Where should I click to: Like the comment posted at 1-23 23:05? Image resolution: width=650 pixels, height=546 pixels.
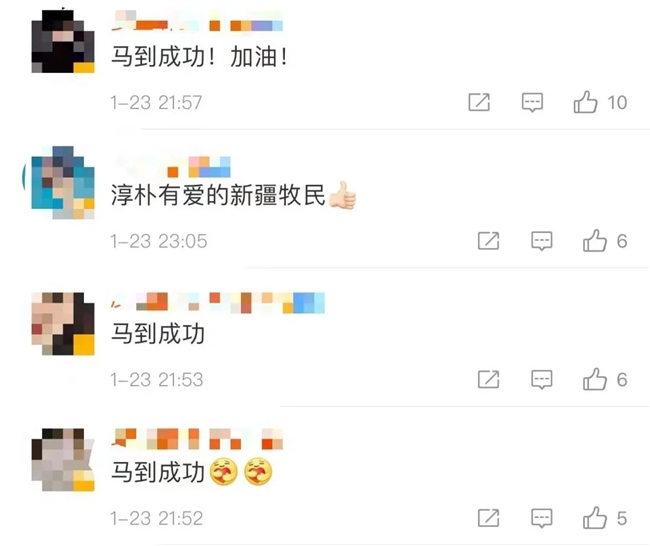coord(595,241)
